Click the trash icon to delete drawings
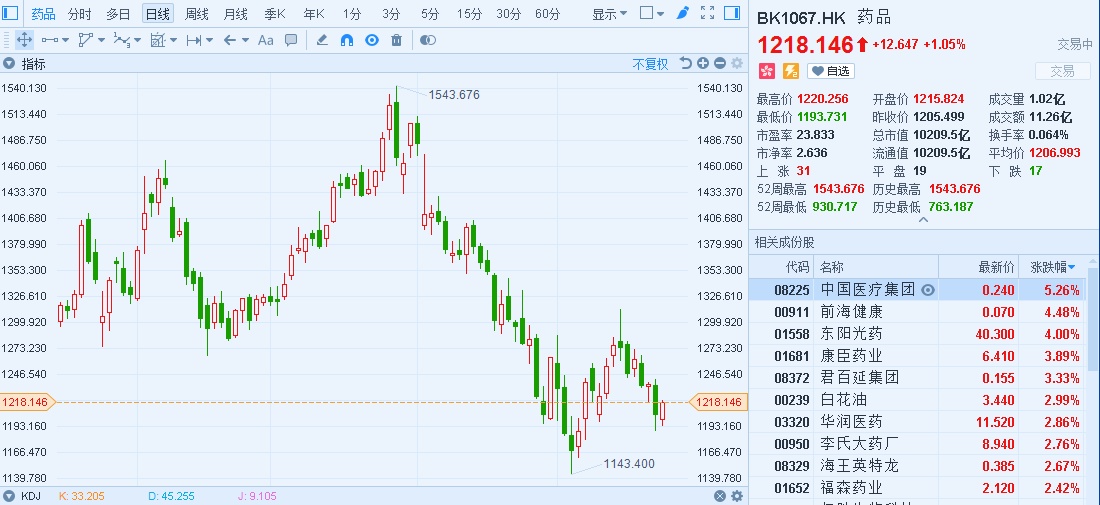1100x505 pixels. tap(396, 40)
